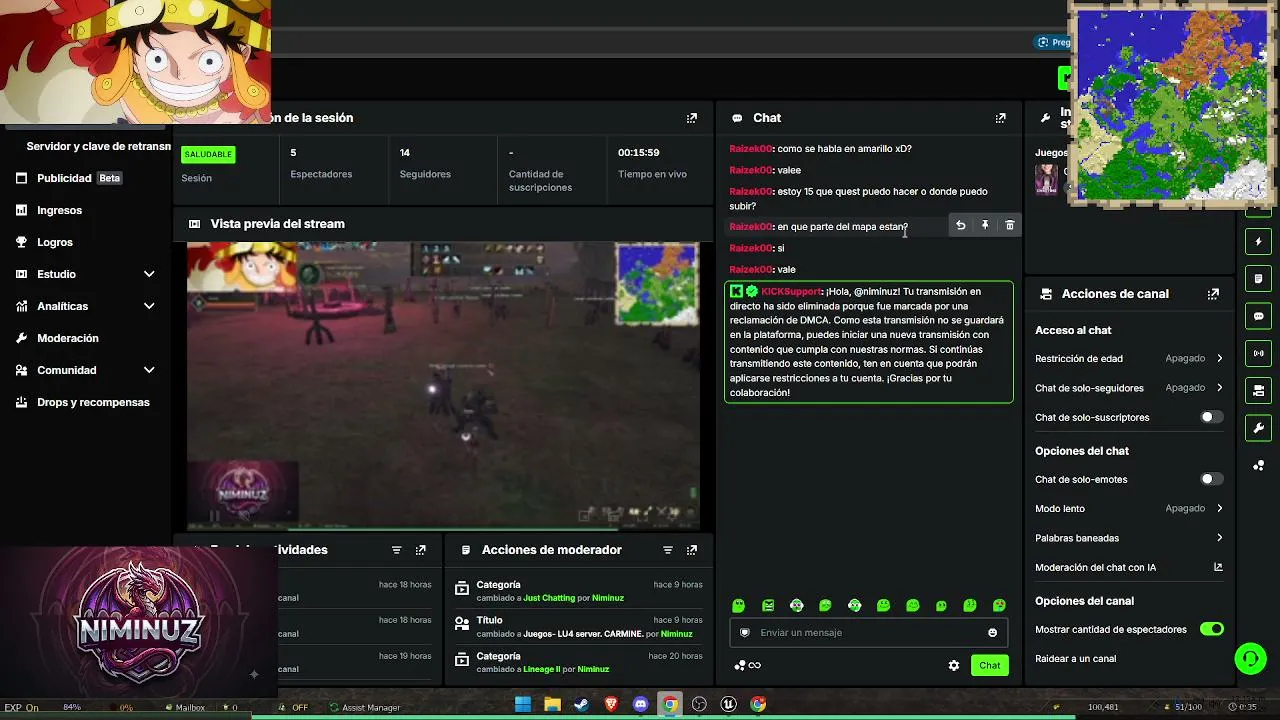Pop out the recent activities panel
Screen dimensions: 1280x720
[x=420, y=550]
